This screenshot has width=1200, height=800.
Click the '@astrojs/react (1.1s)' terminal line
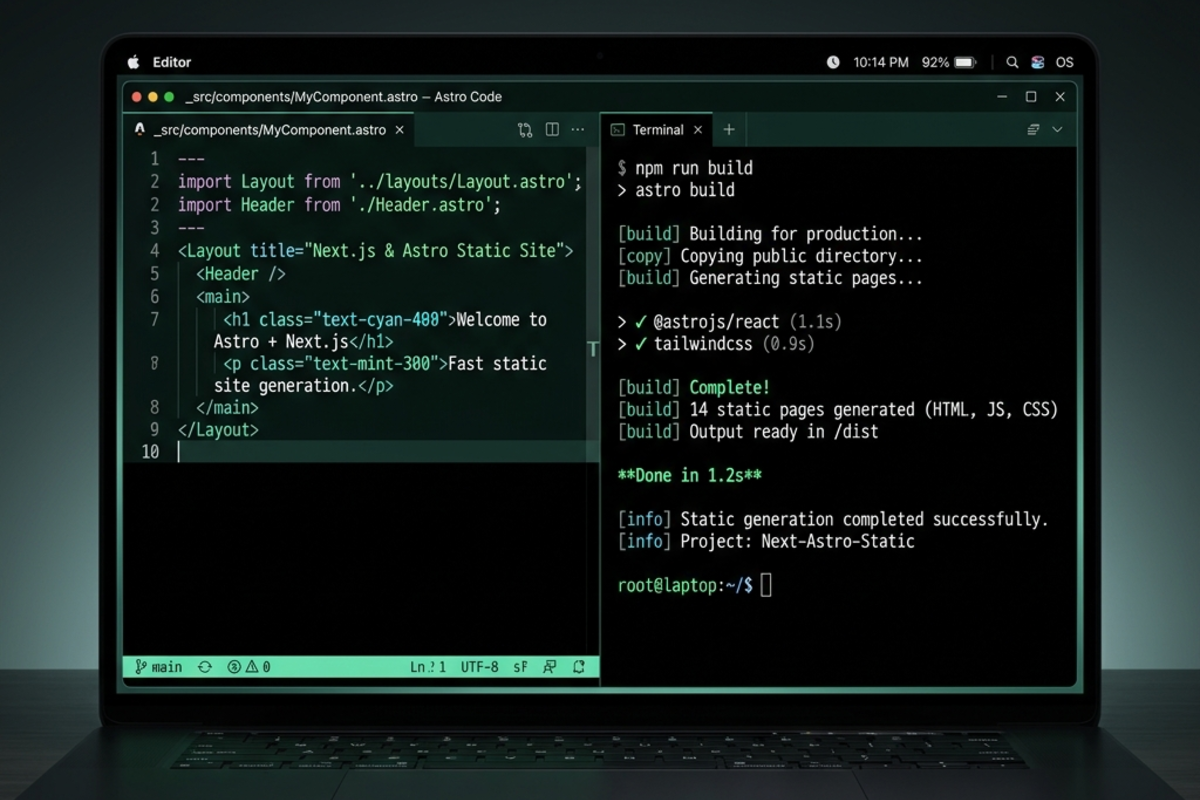730,322
